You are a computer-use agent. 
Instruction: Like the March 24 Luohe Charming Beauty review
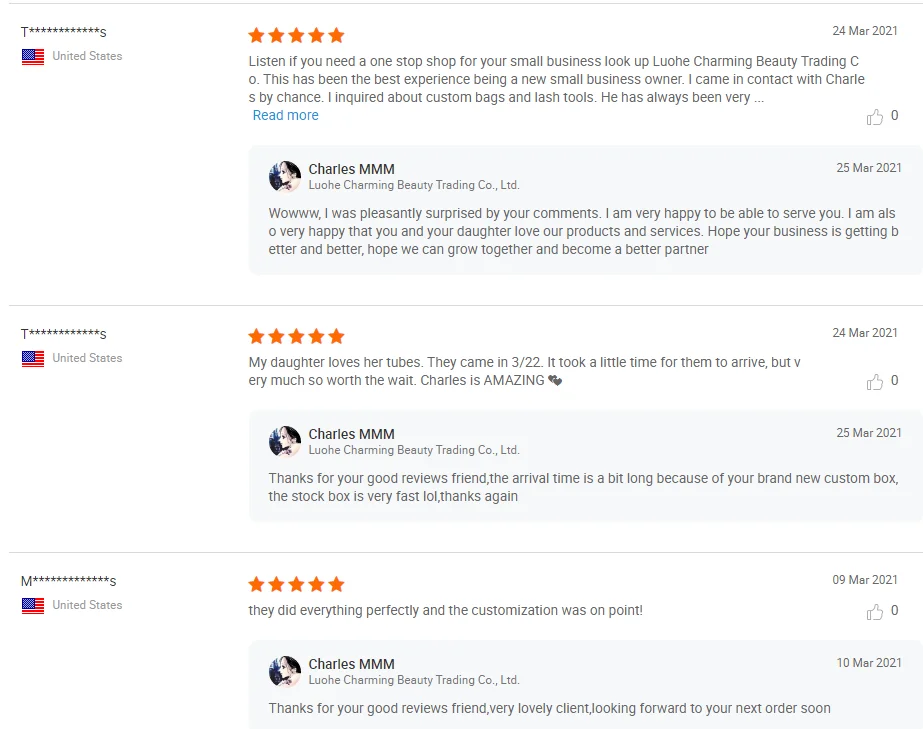point(875,117)
